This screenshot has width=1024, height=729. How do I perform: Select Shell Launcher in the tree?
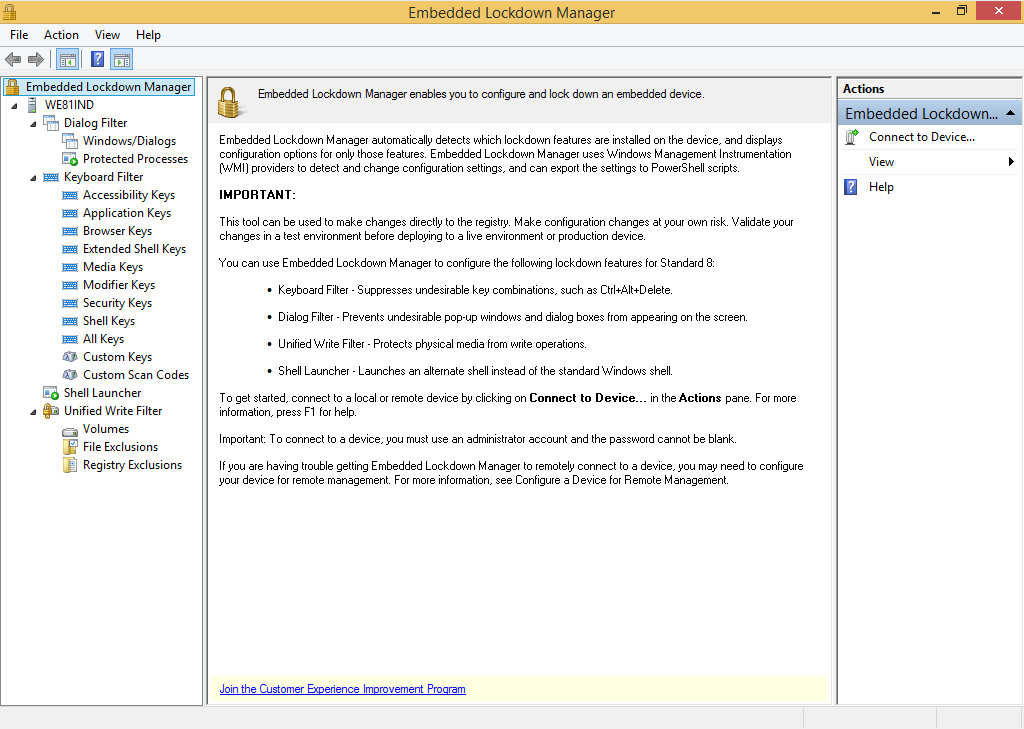(x=103, y=393)
